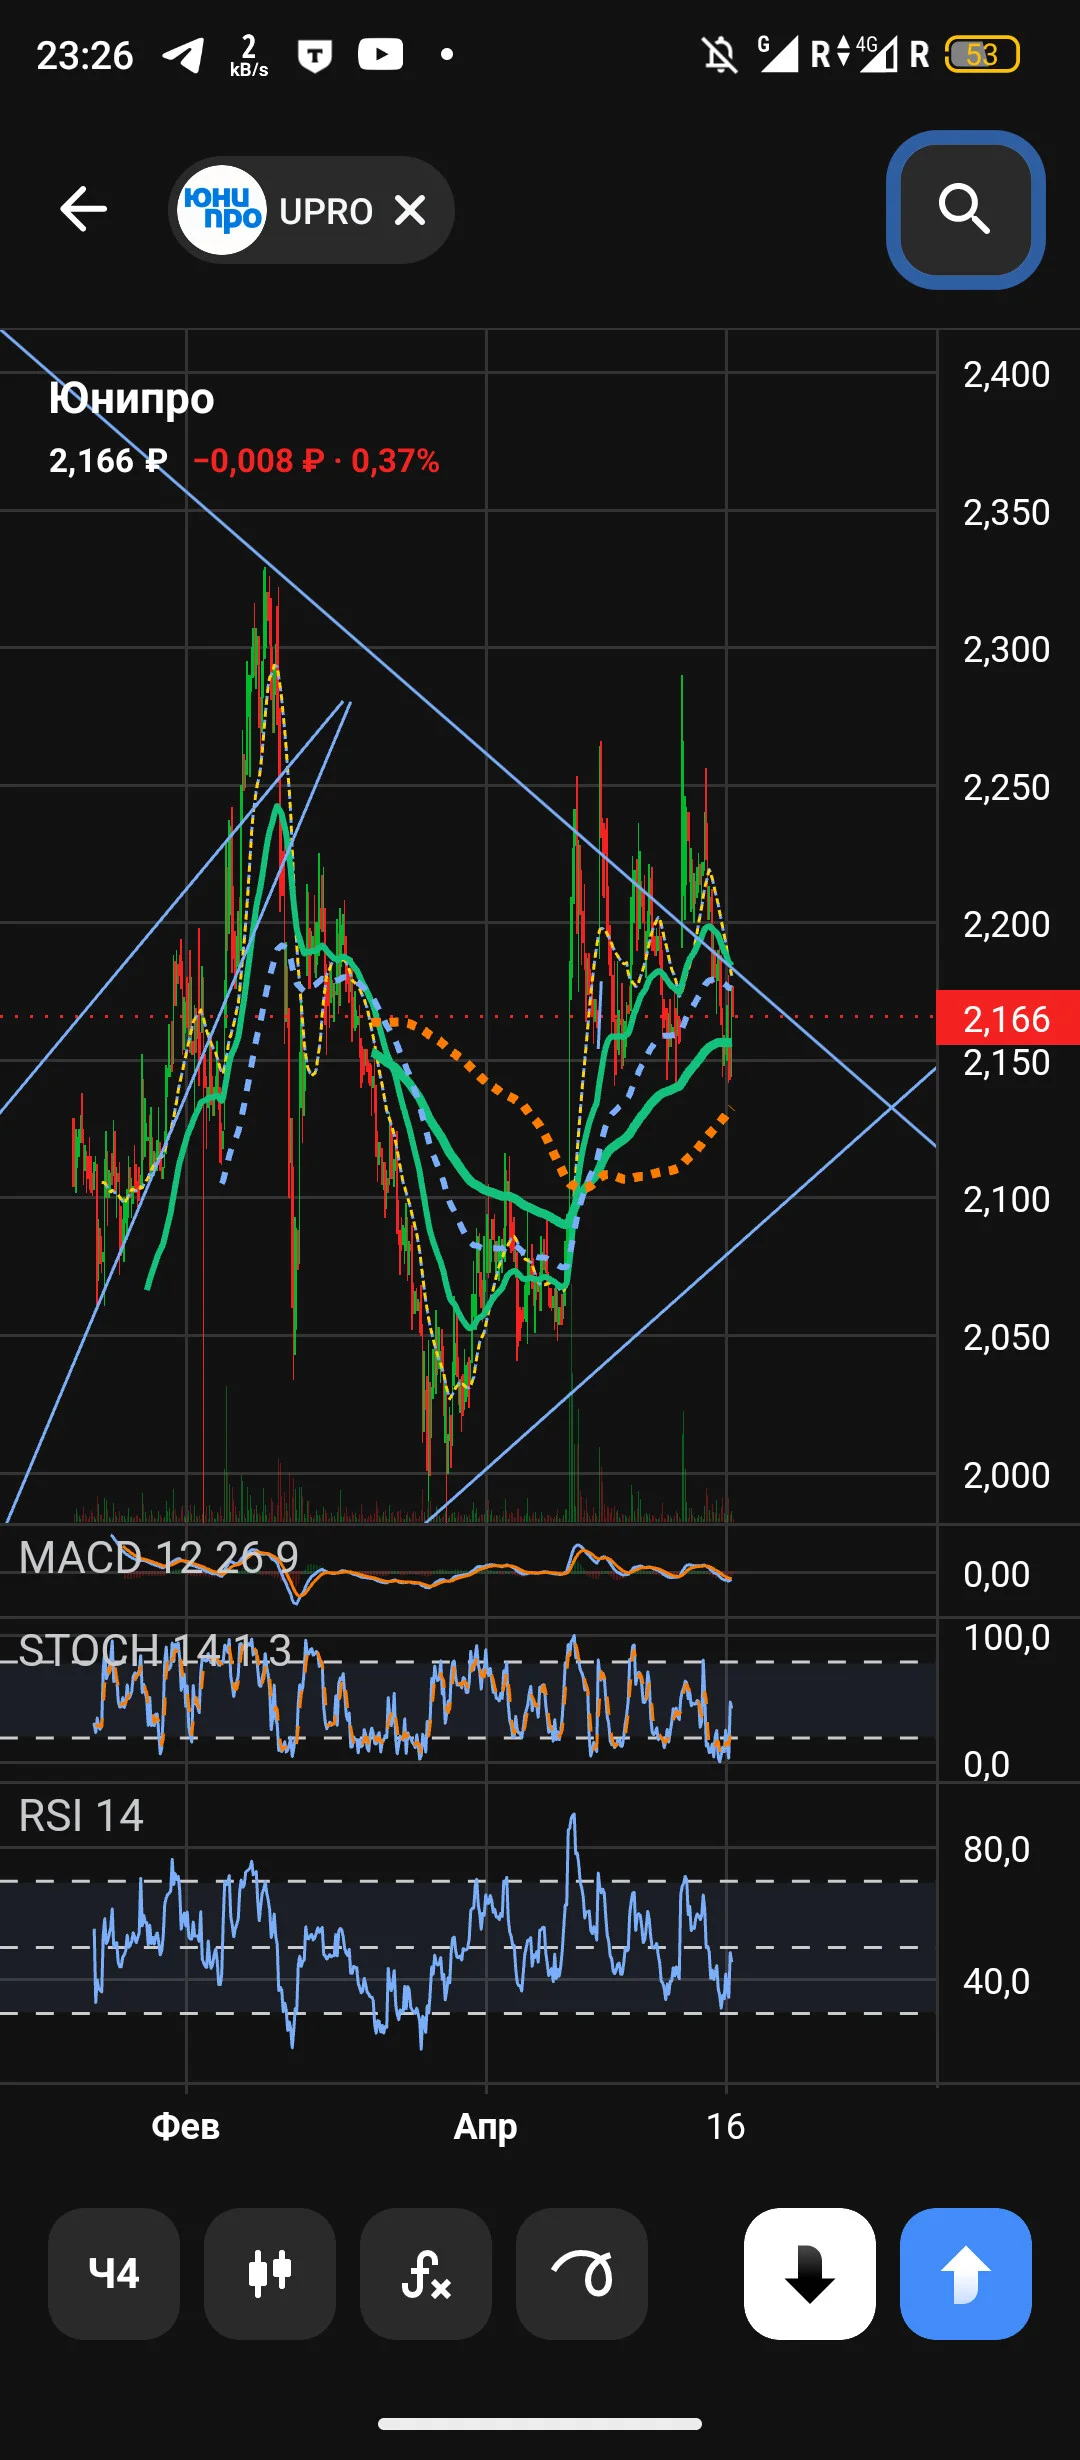The width and height of the screenshot is (1080, 2460).
Task: Tap the red 2,166 current price tag
Action: [x=1007, y=1018]
